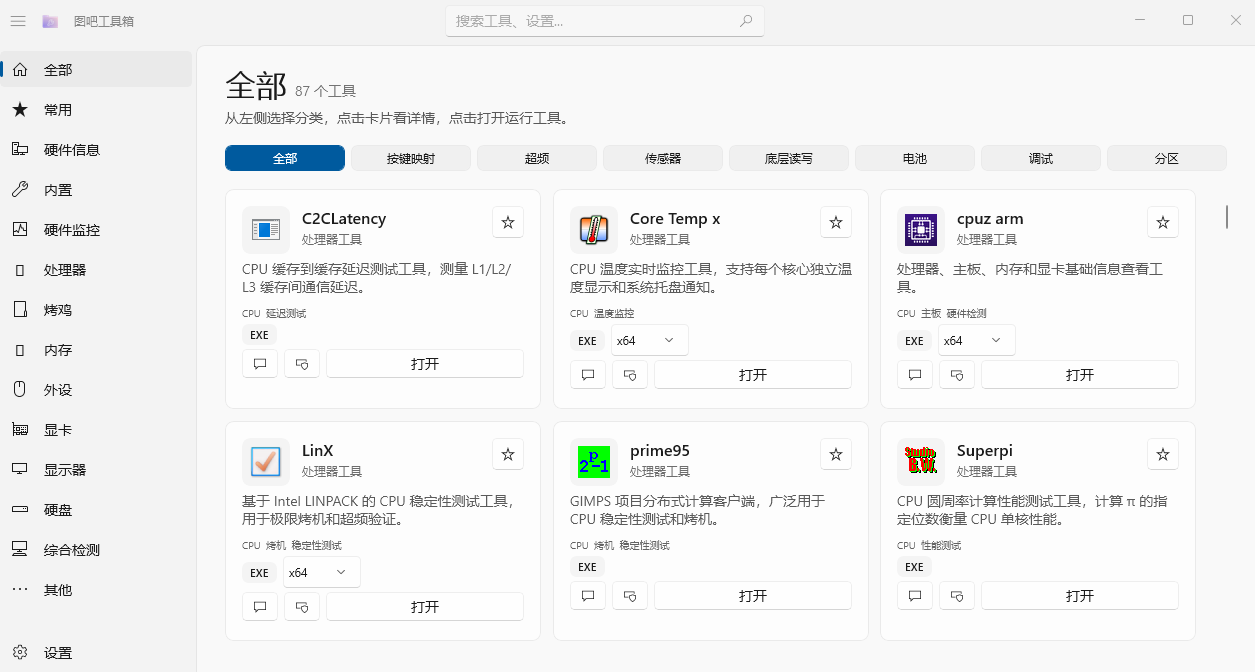Click icon button left of 打开 on LinX
The height and width of the screenshot is (672, 1255).
coord(302,607)
